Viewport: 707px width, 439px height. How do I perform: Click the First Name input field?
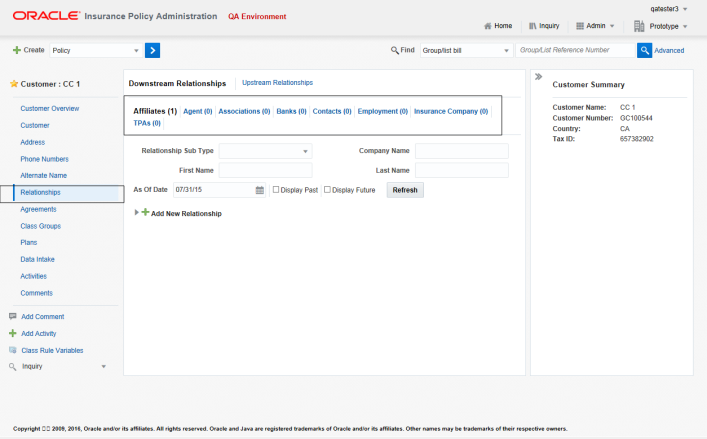(x=265, y=170)
